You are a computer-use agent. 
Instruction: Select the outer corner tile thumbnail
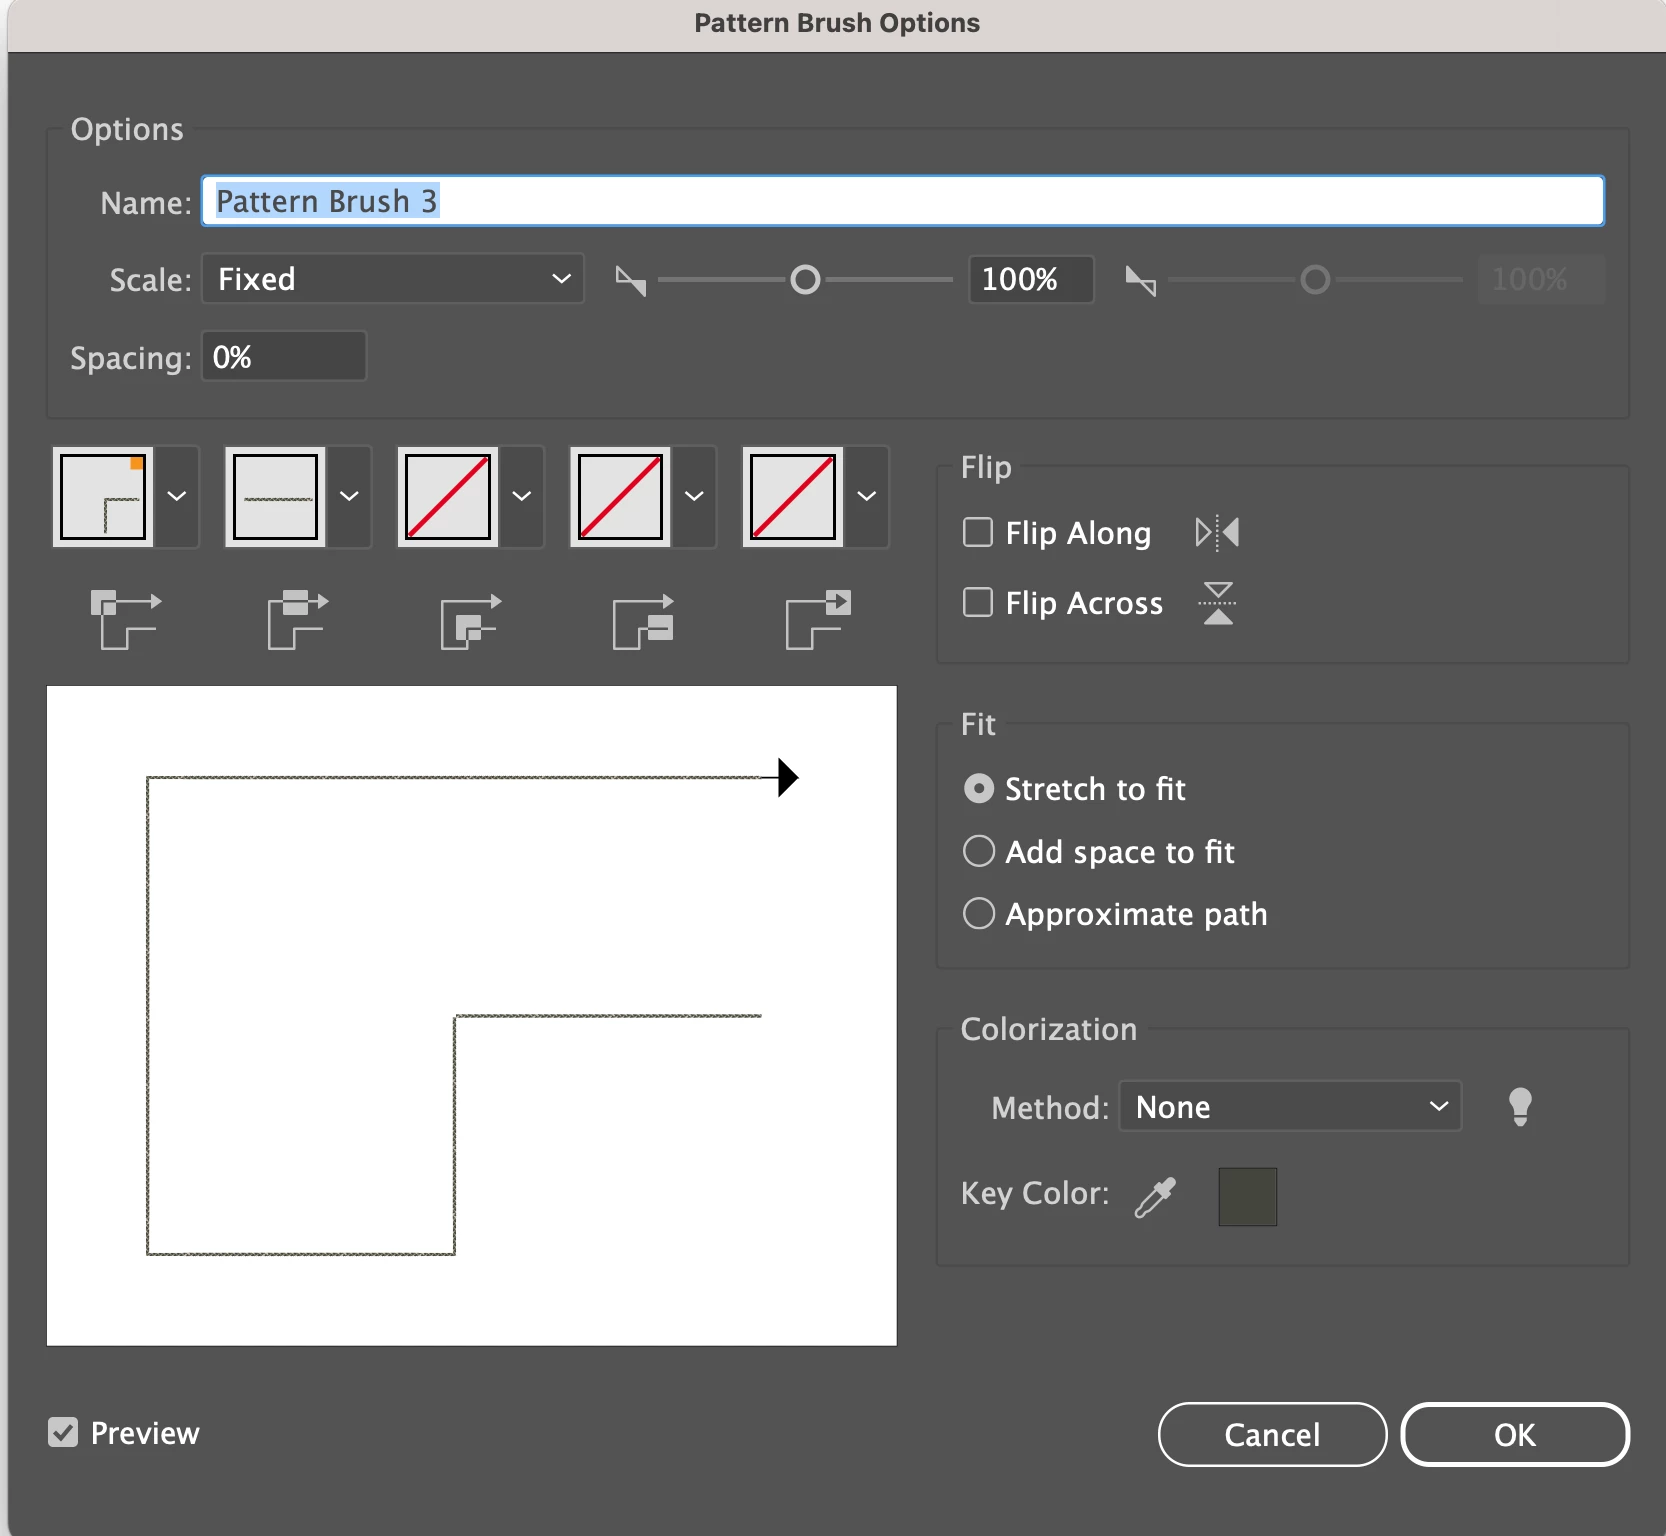click(x=103, y=497)
